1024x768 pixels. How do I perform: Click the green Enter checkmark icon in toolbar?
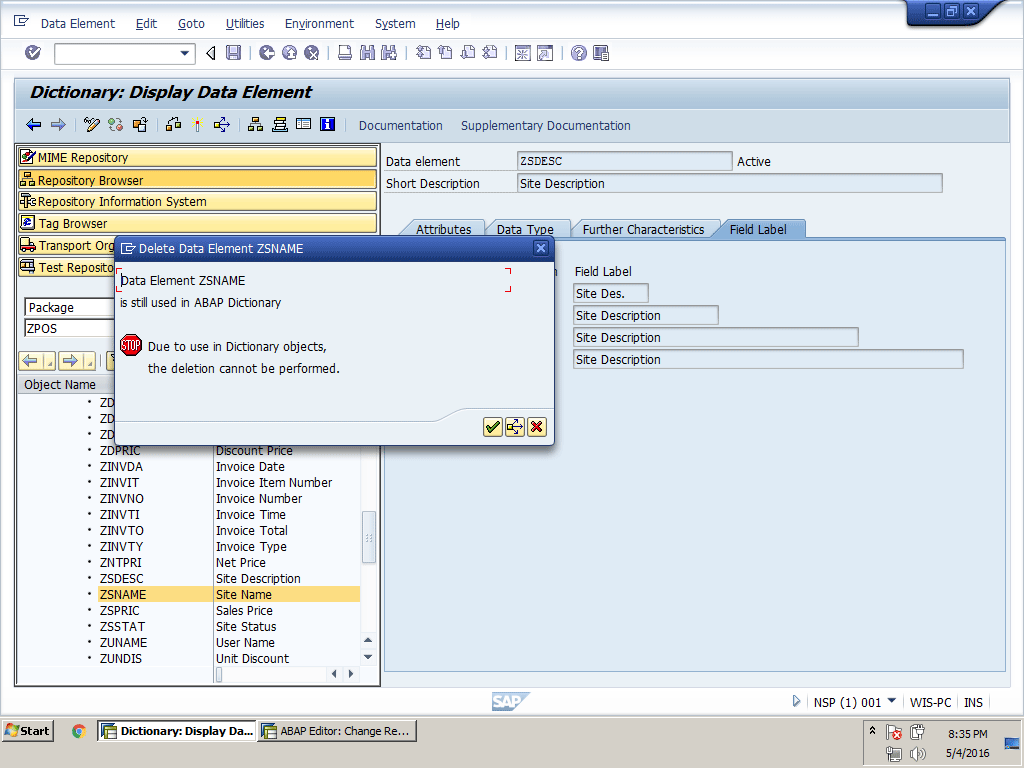click(x=33, y=53)
